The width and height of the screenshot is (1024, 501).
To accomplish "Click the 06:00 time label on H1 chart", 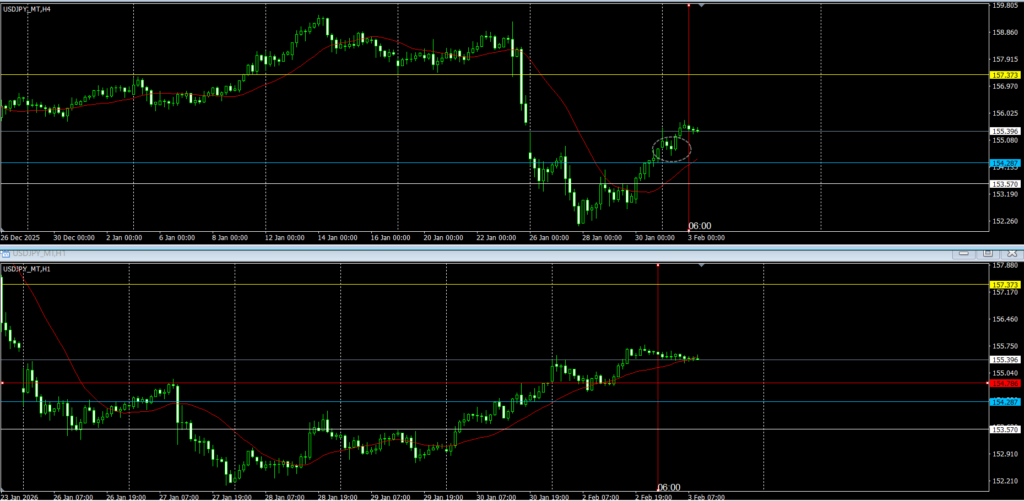I will coord(668,487).
